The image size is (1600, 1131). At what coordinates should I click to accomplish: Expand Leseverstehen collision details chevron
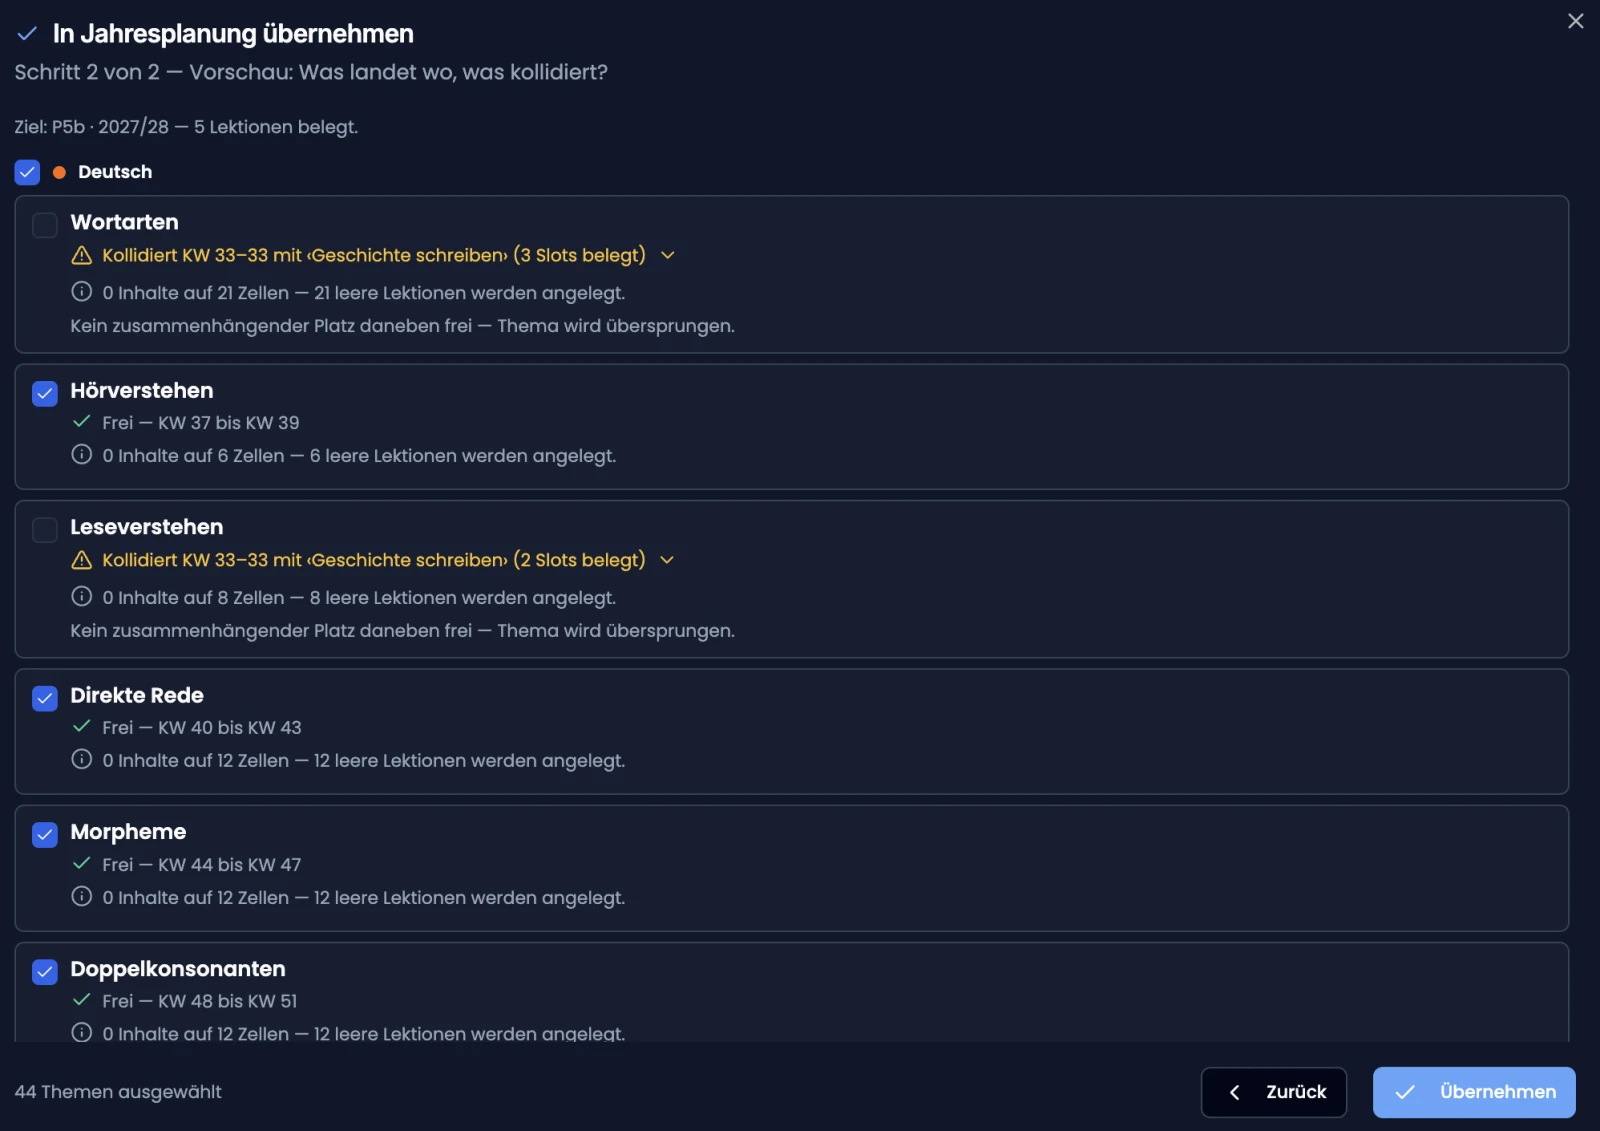(x=668, y=561)
